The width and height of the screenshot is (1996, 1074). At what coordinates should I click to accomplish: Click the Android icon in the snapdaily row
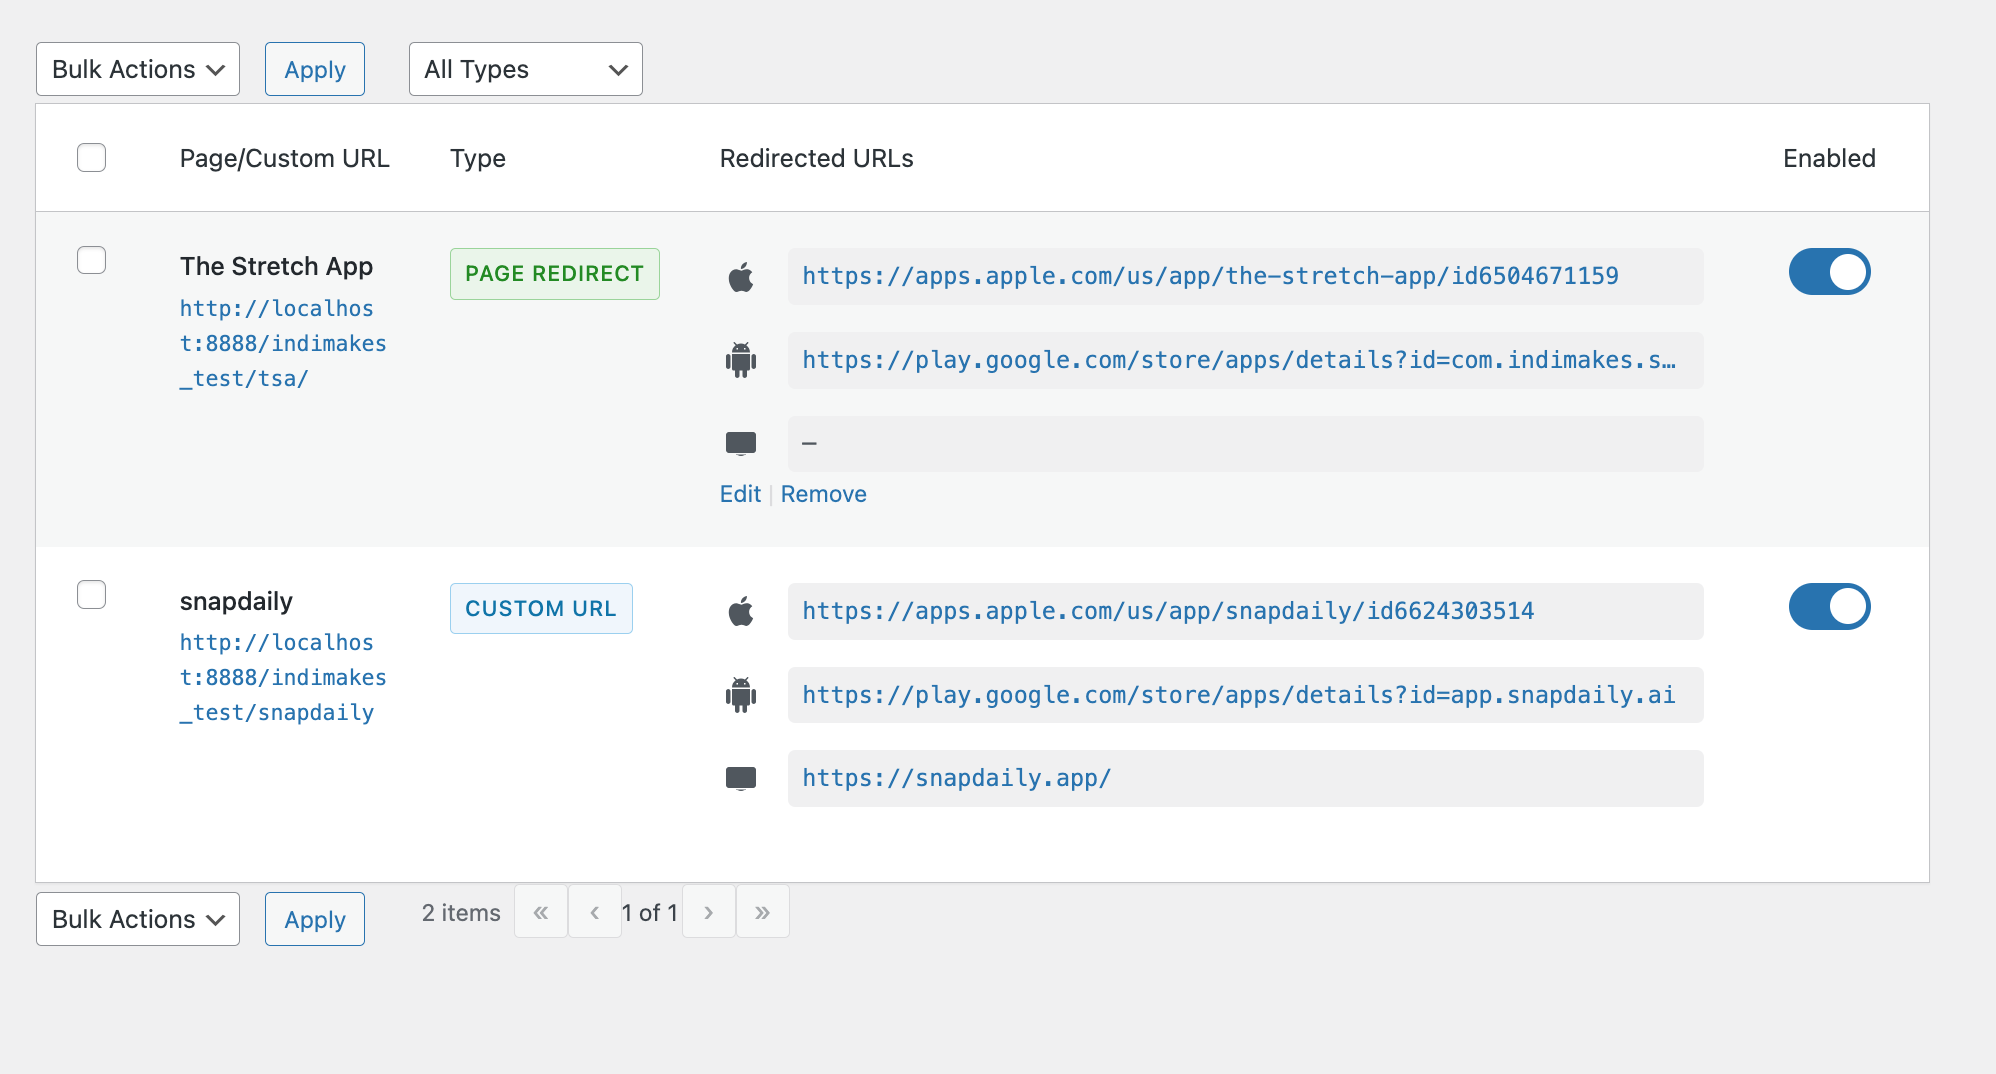point(741,695)
